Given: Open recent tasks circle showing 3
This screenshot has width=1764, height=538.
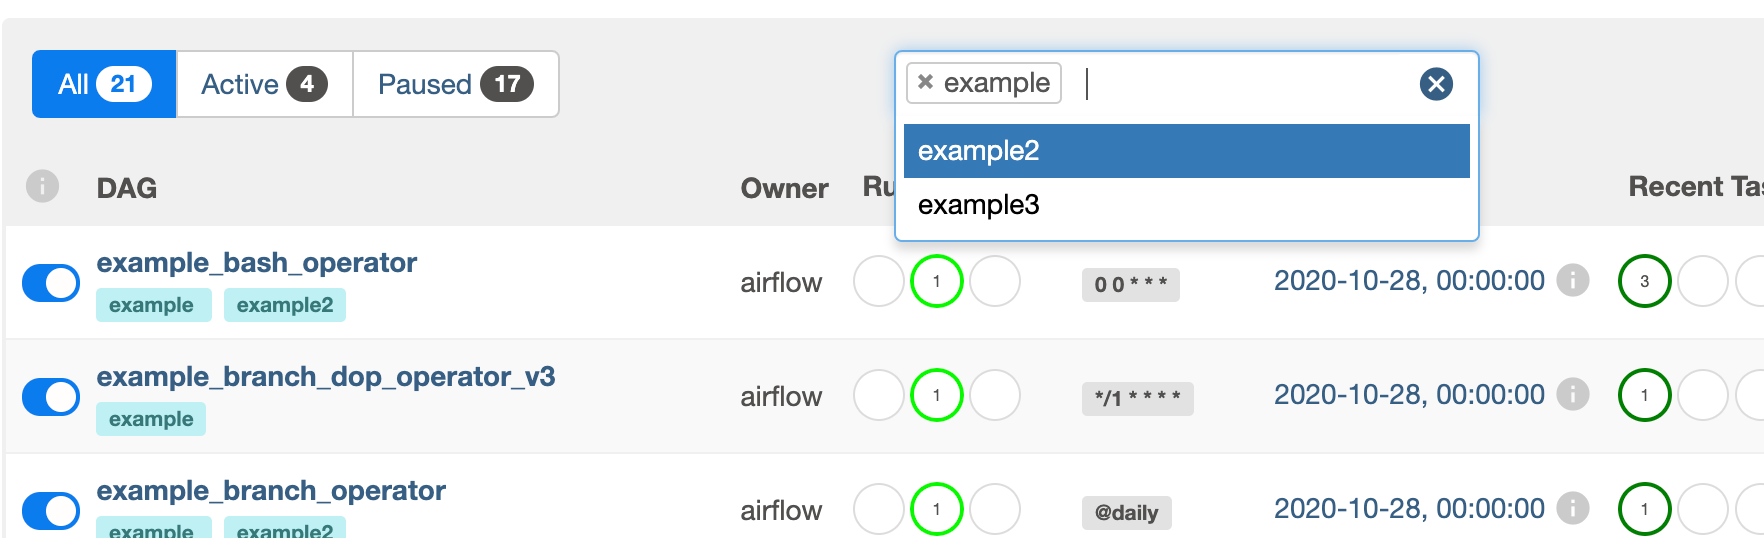Looking at the screenshot, I should (1644, 282).
